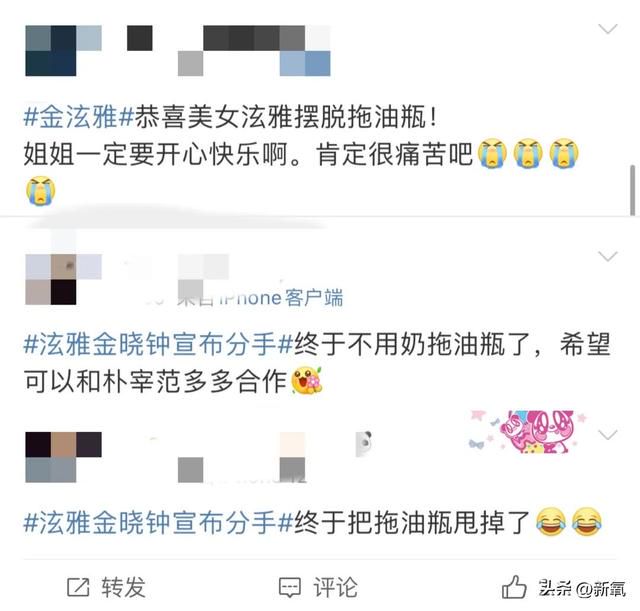Open the first post's pixelated avatar
640x611 pixels.
pyautogui.click(x=63, y=51)
